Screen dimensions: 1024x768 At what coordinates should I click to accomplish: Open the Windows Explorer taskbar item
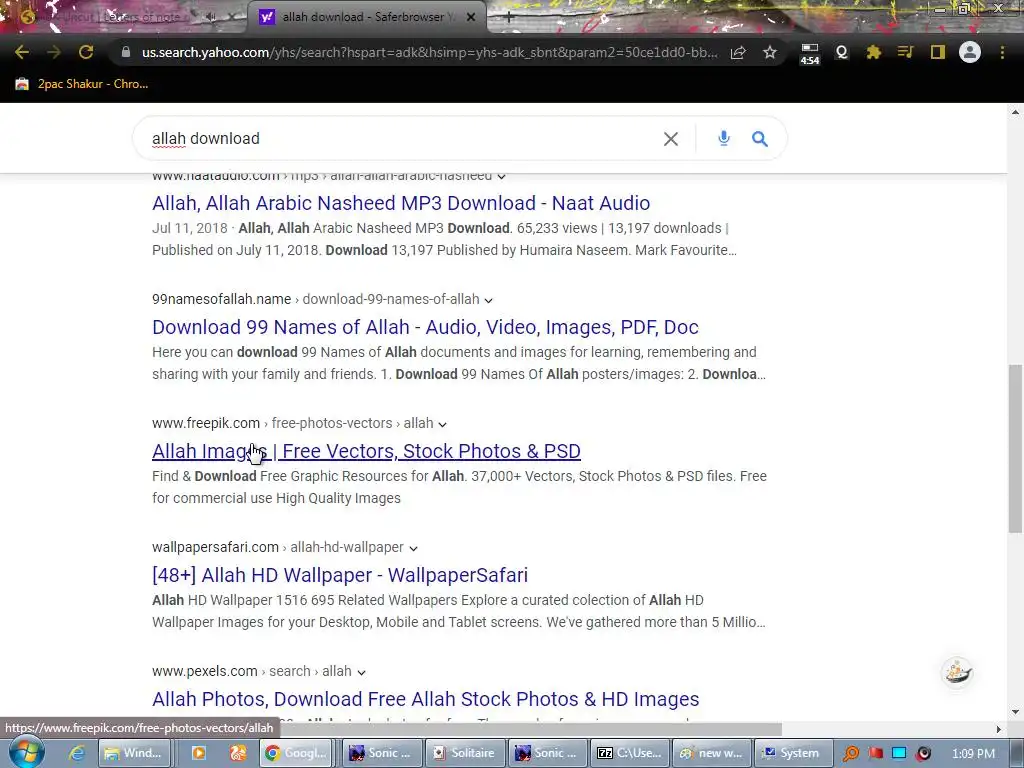tap(135, 753)
